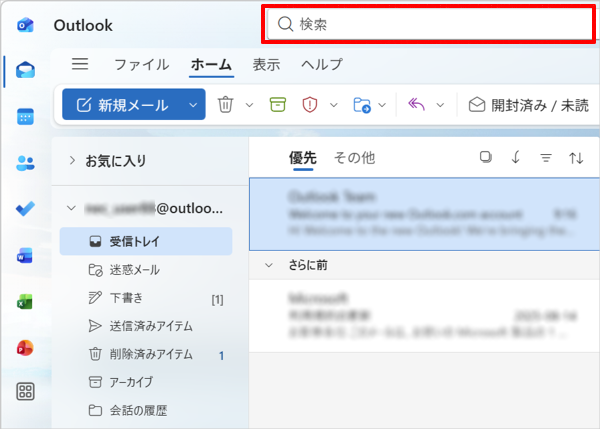Click the Outlook logo icon
The image size is (600, 429).
25,25
